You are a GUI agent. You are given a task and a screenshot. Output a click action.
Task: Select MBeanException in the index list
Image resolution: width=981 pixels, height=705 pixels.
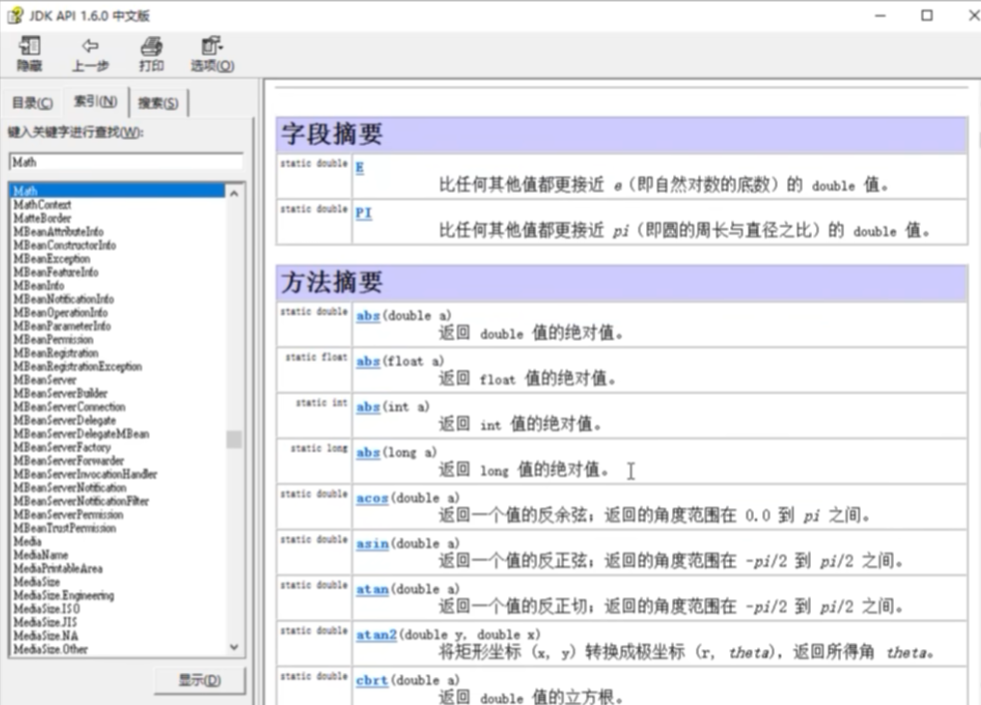click(51, 258)
